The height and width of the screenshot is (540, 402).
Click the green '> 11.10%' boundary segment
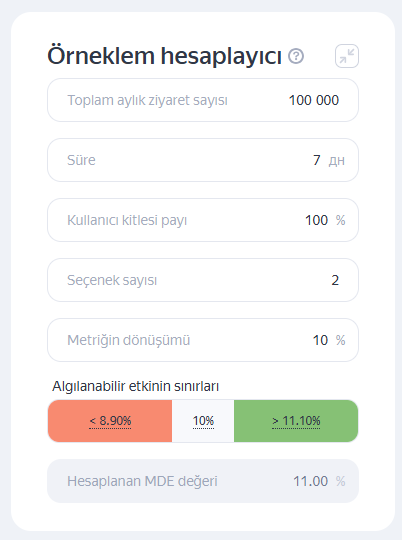[x=296, y=421]
